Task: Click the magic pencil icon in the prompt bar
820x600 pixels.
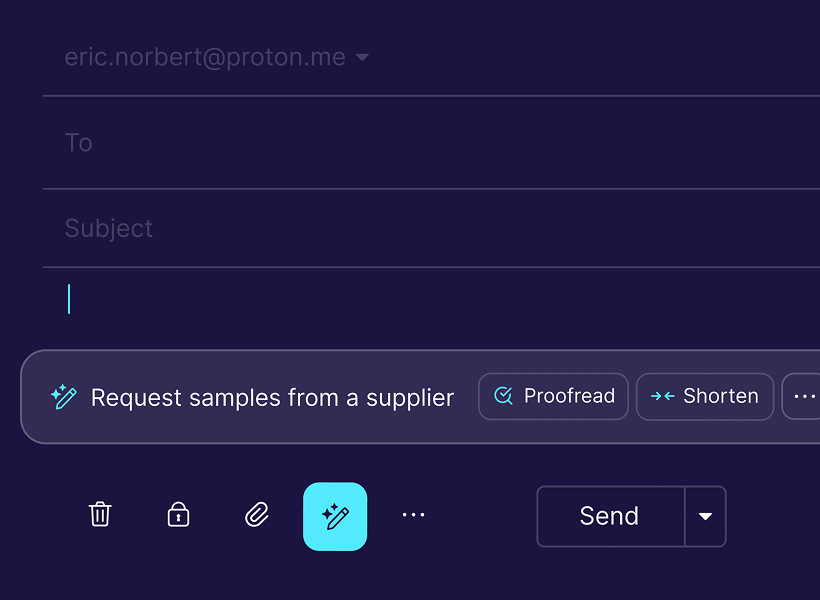Action: [x=64, y=397]
